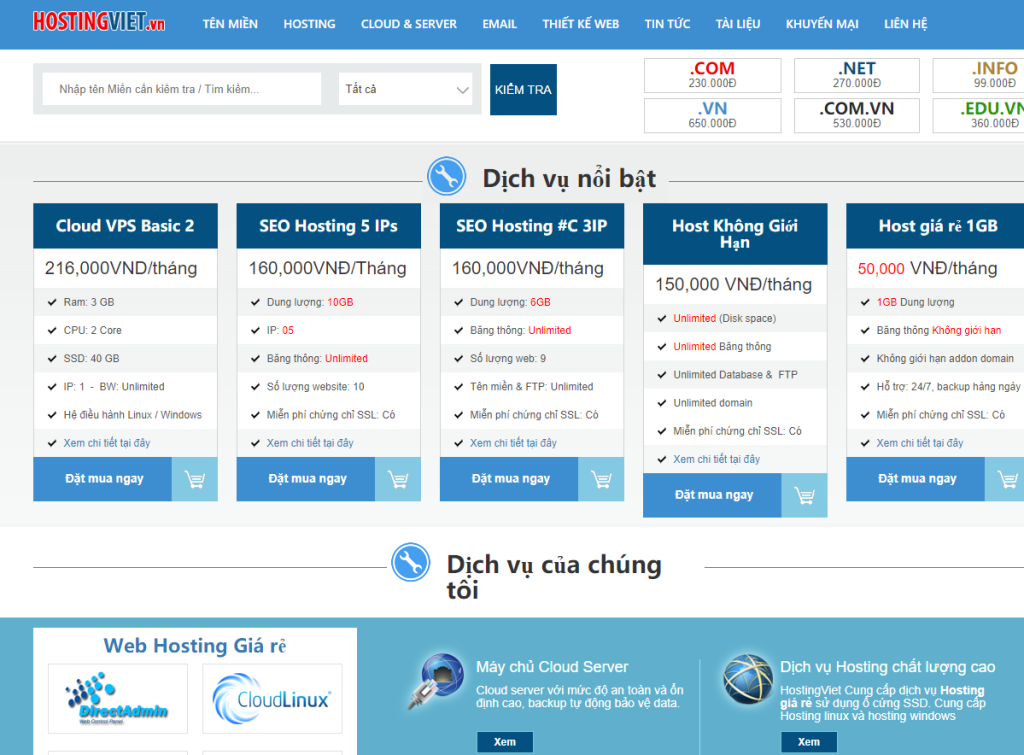Select the .NET 270.000Đ domain box
1024x755 pixels.
click(x=857, y=75)
